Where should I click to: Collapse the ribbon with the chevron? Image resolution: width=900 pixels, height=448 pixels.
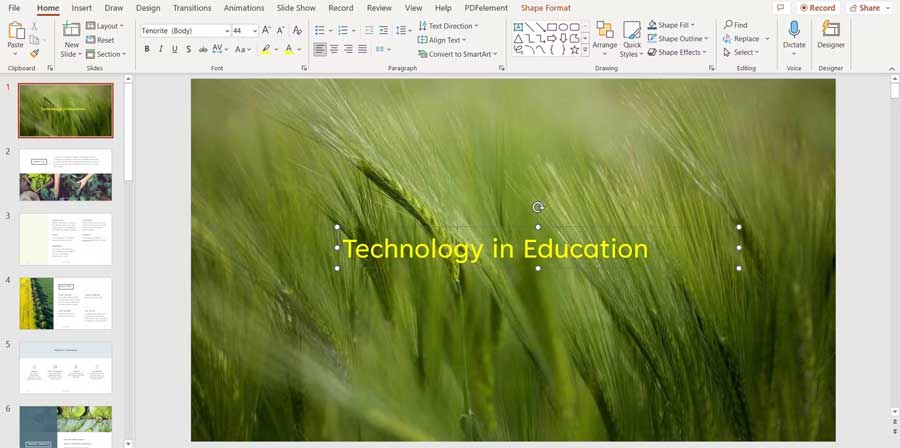[x=891, y=69]
